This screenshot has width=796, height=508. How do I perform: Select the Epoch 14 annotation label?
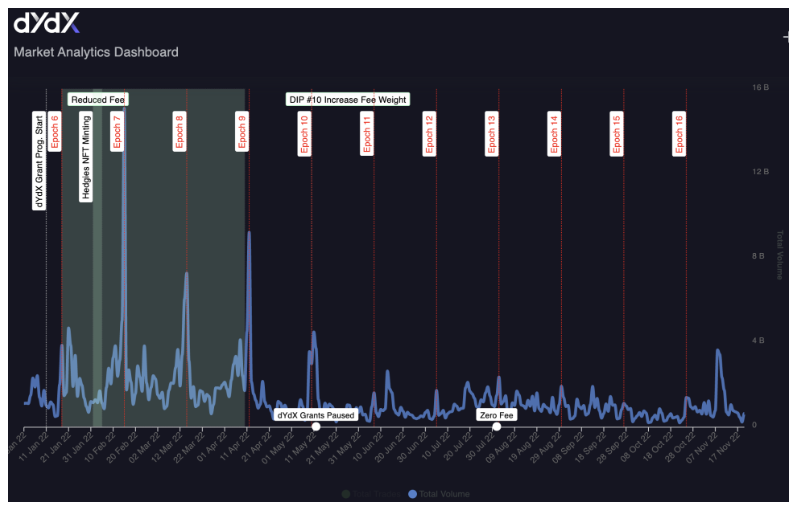pos(554,134)
